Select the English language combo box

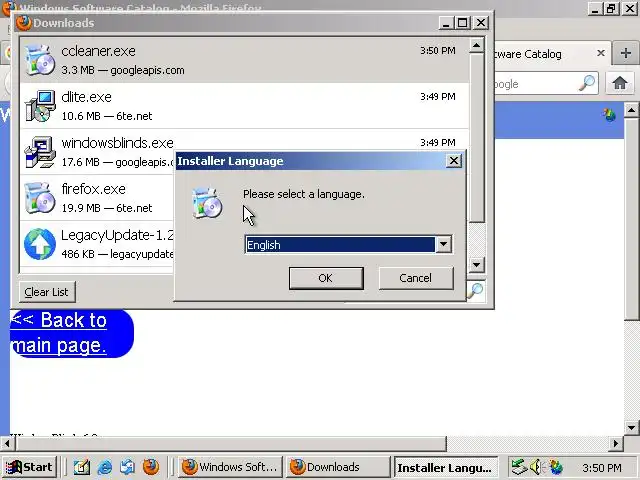pos(348,244)
